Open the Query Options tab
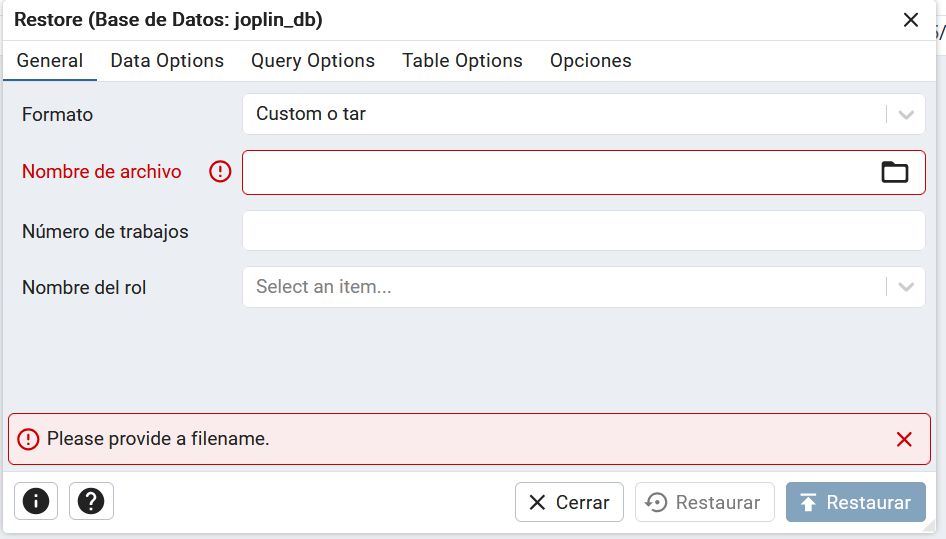 click(x=313, y=61)
